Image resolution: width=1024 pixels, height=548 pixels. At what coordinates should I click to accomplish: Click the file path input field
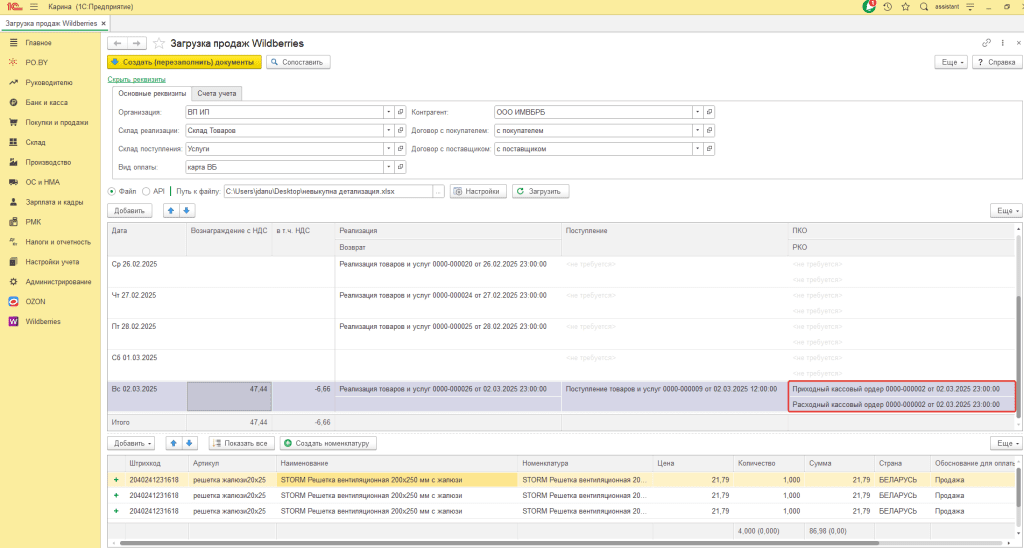(x=328, y=191)
